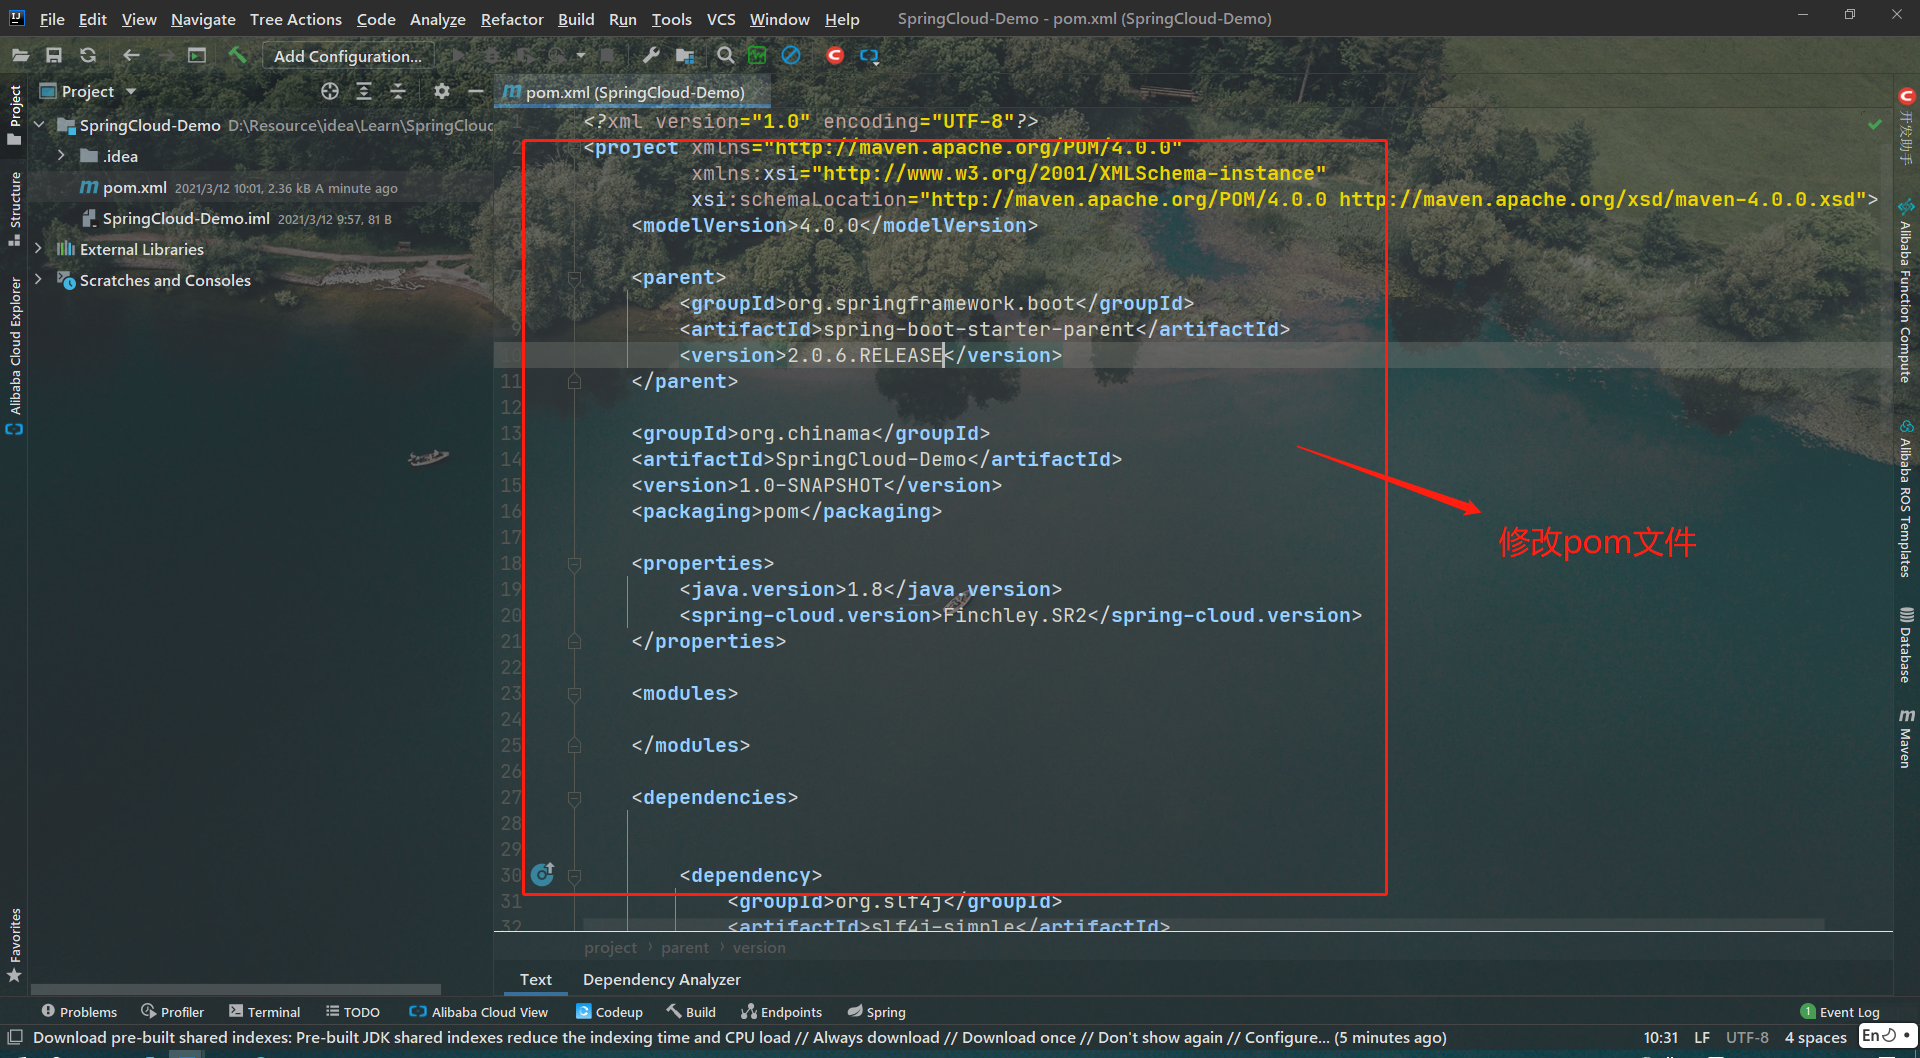1920x1058 pixels.
Task: Open the Refactor menu
Action: [x=512, y=19]
